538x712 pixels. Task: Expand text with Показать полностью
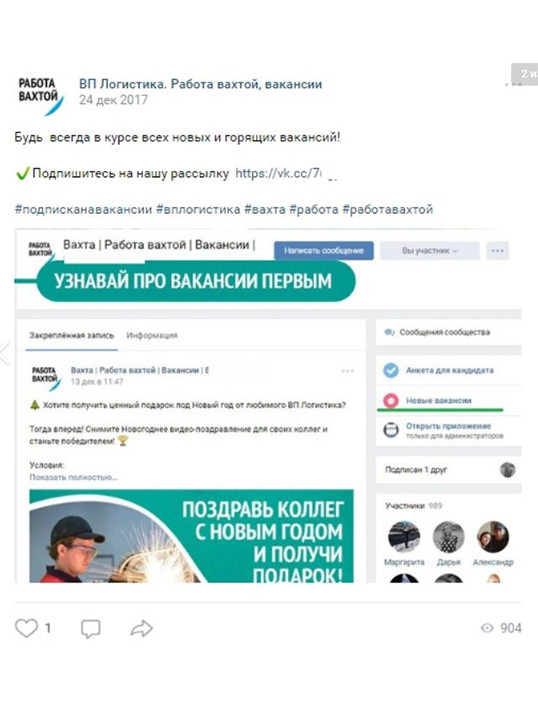(73, 477)
